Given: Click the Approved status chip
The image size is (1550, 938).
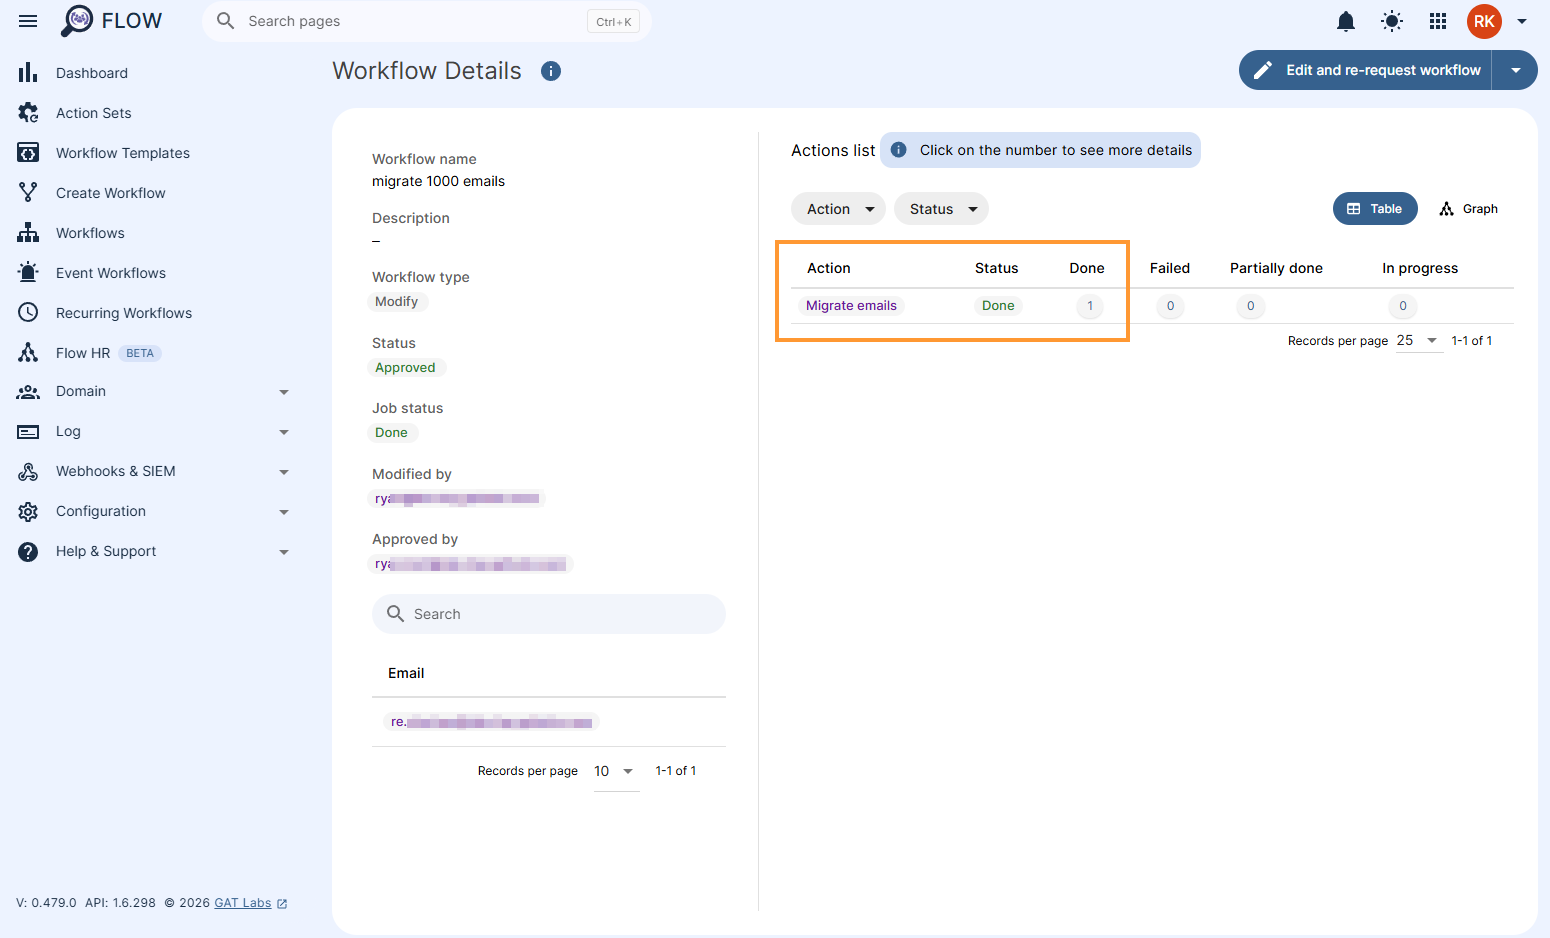Looking at the screenshot, I should pyautogui.click(x=405, y=368).
